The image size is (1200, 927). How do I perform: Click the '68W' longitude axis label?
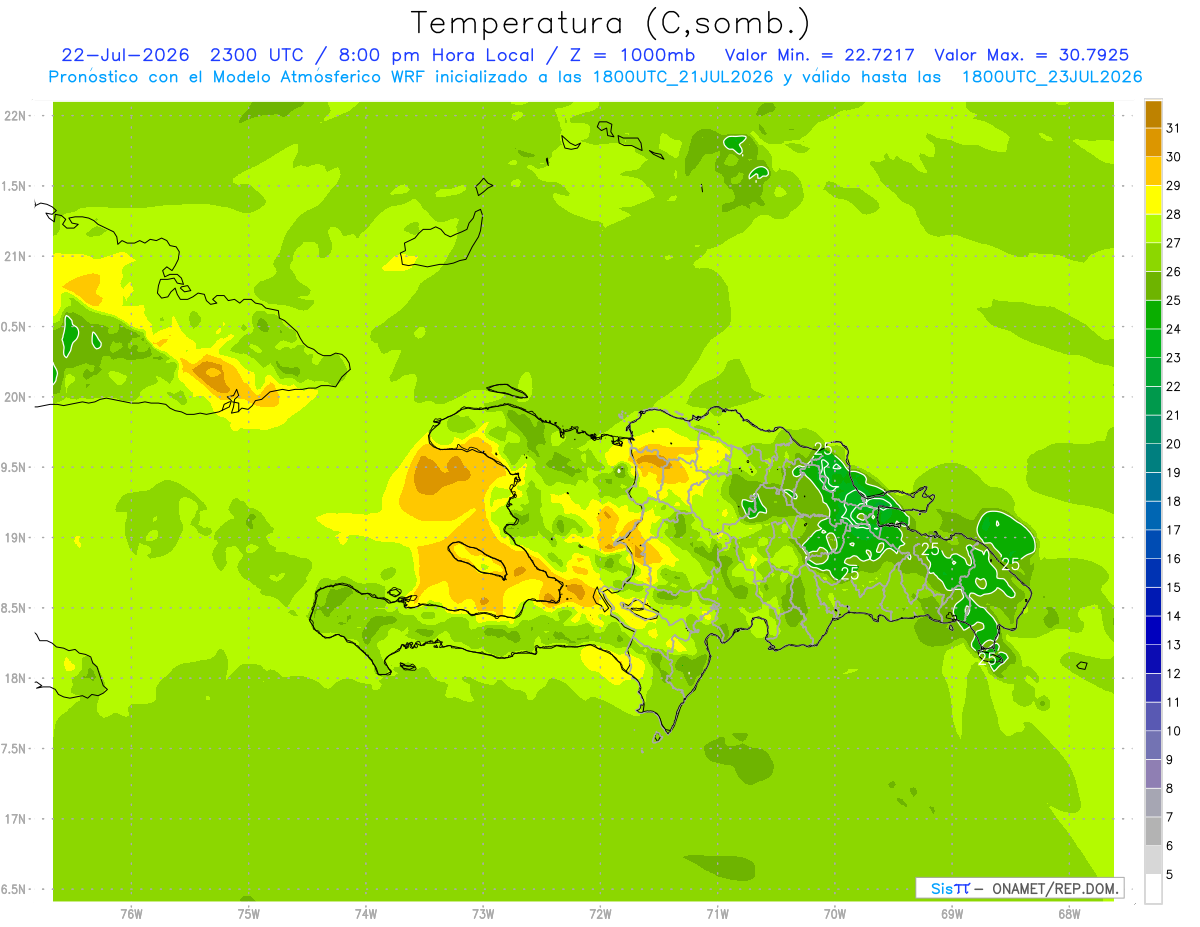click(1069, 914)
